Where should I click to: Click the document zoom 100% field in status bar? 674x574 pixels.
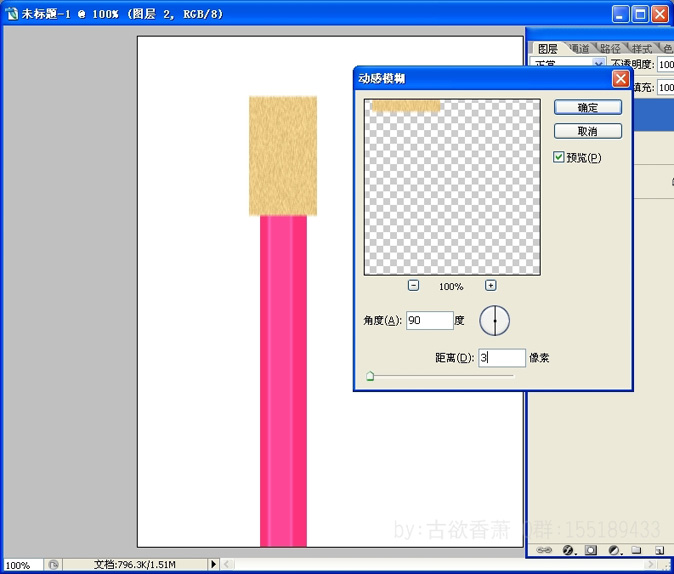(23, 565)
